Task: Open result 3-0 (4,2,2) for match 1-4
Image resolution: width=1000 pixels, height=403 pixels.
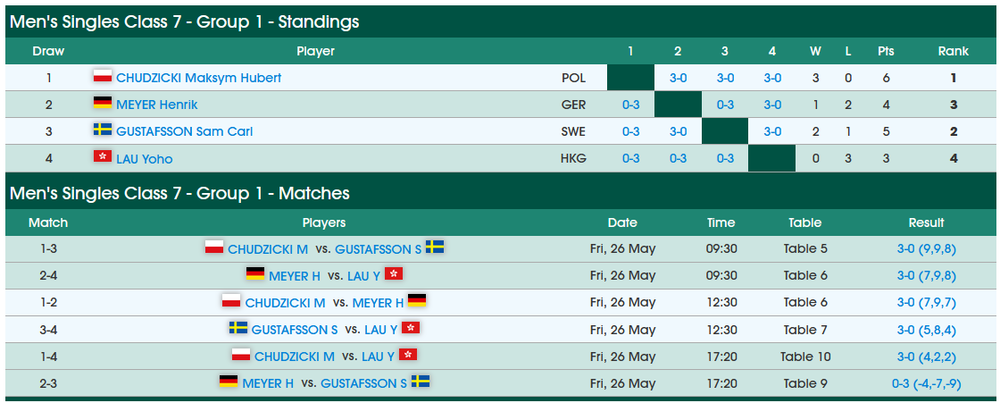Action: coord(926,356)
